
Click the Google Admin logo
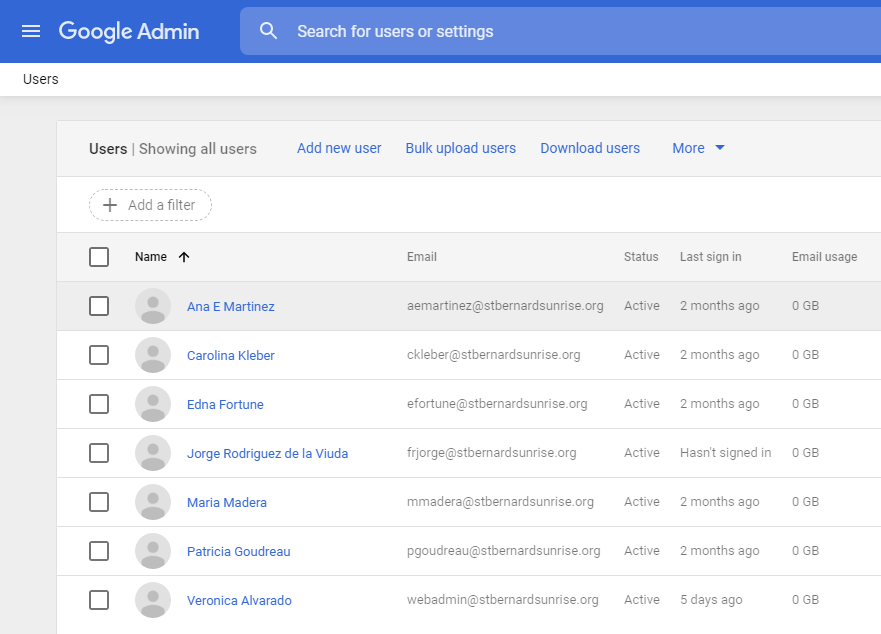click(x=129, y=31)
